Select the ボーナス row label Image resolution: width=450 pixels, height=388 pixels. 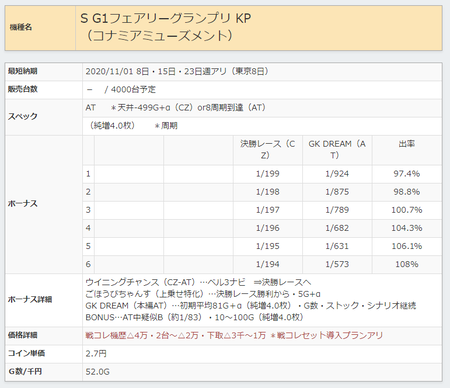click(x=23, y=204)
